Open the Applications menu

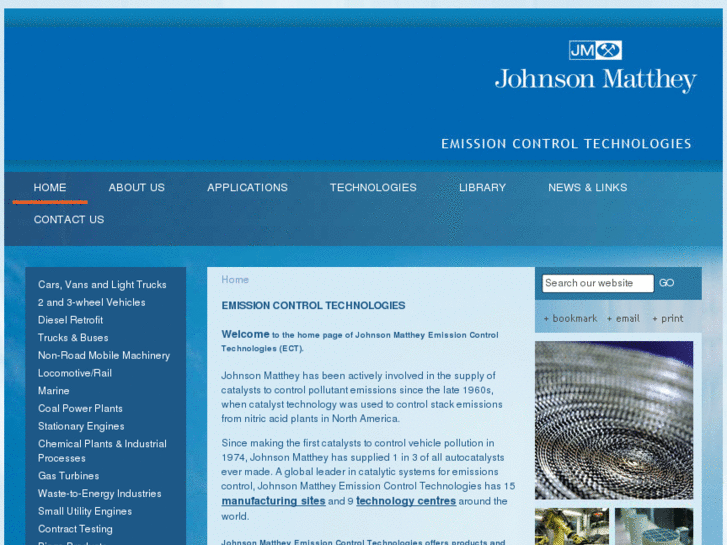(248, 187)
